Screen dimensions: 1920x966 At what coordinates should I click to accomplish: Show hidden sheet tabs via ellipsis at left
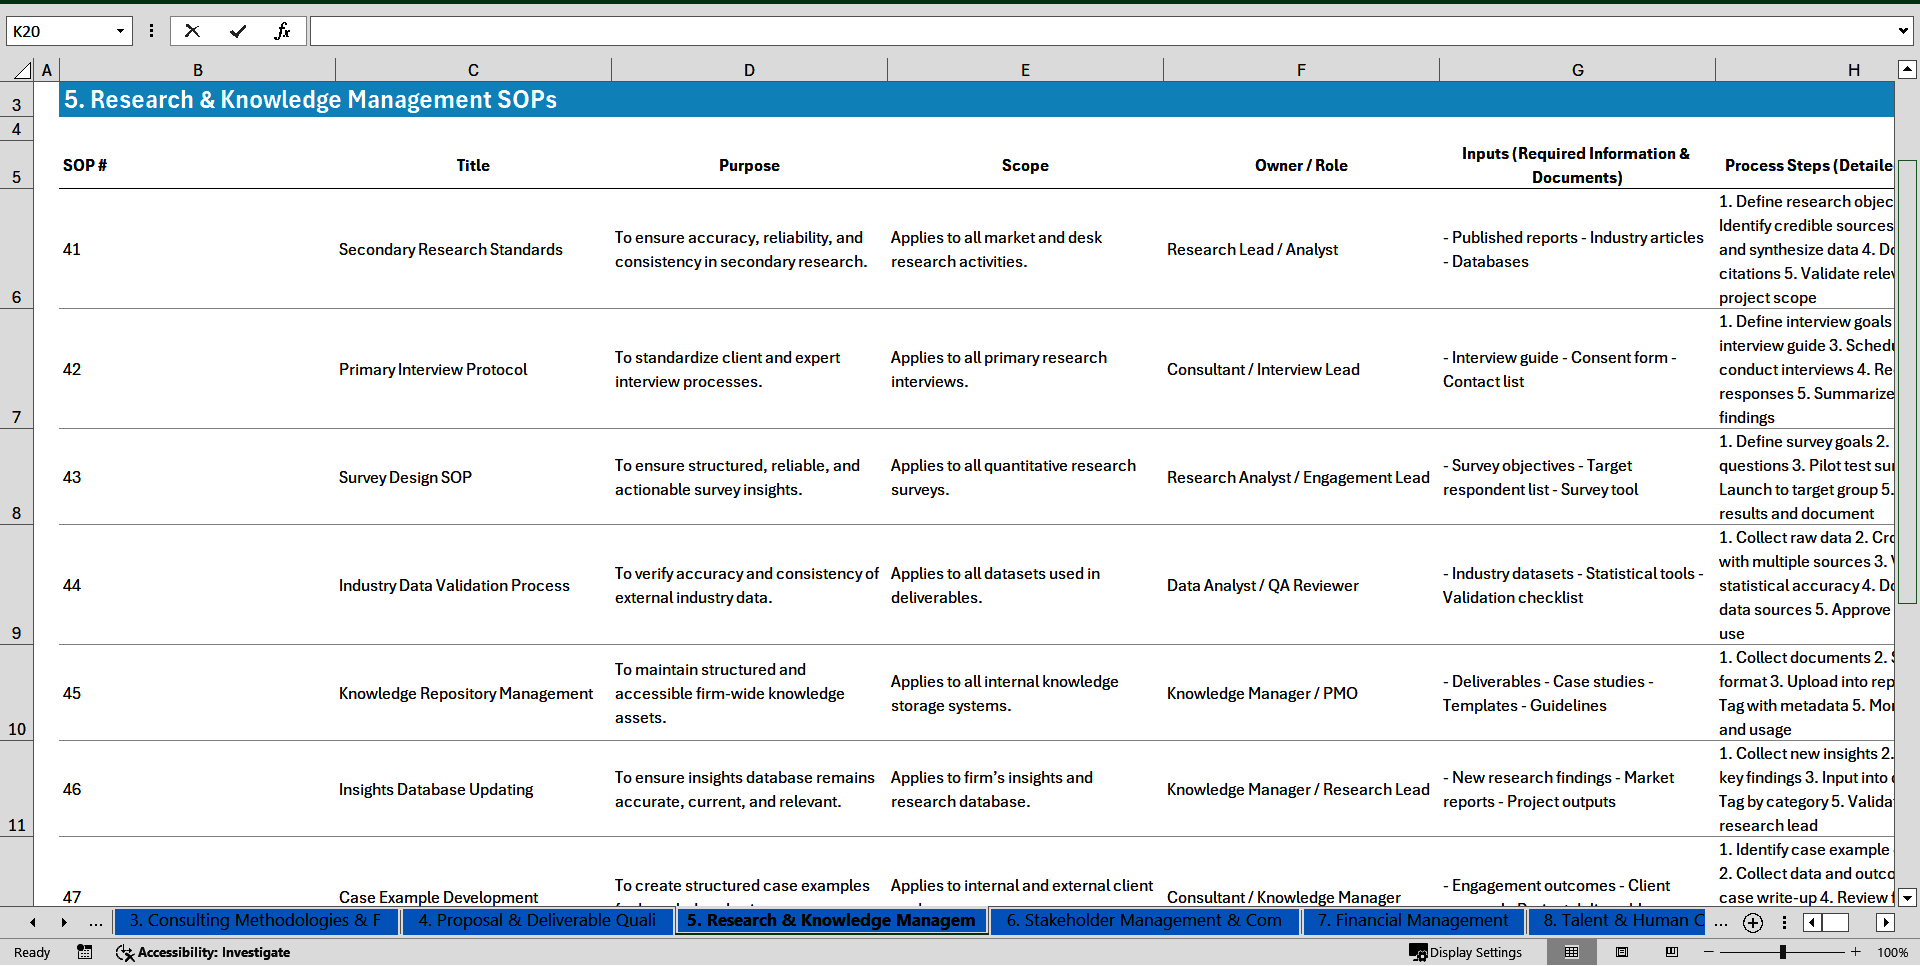(x=96, y=923)
